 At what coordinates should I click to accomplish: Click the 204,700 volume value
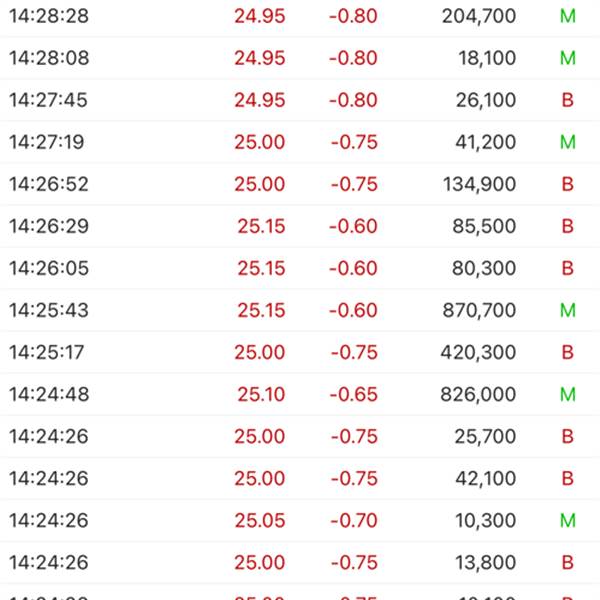[x=478, y=16]
